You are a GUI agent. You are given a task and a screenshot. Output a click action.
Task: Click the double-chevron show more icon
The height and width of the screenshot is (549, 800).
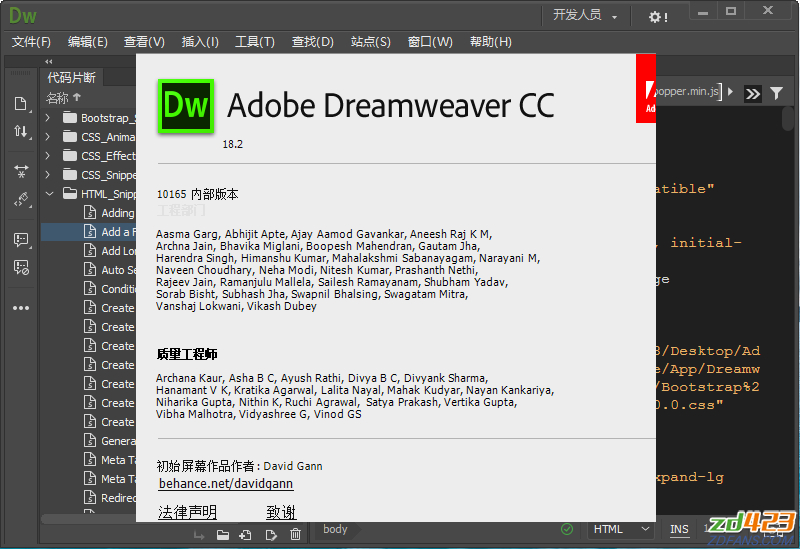[753, 94]
